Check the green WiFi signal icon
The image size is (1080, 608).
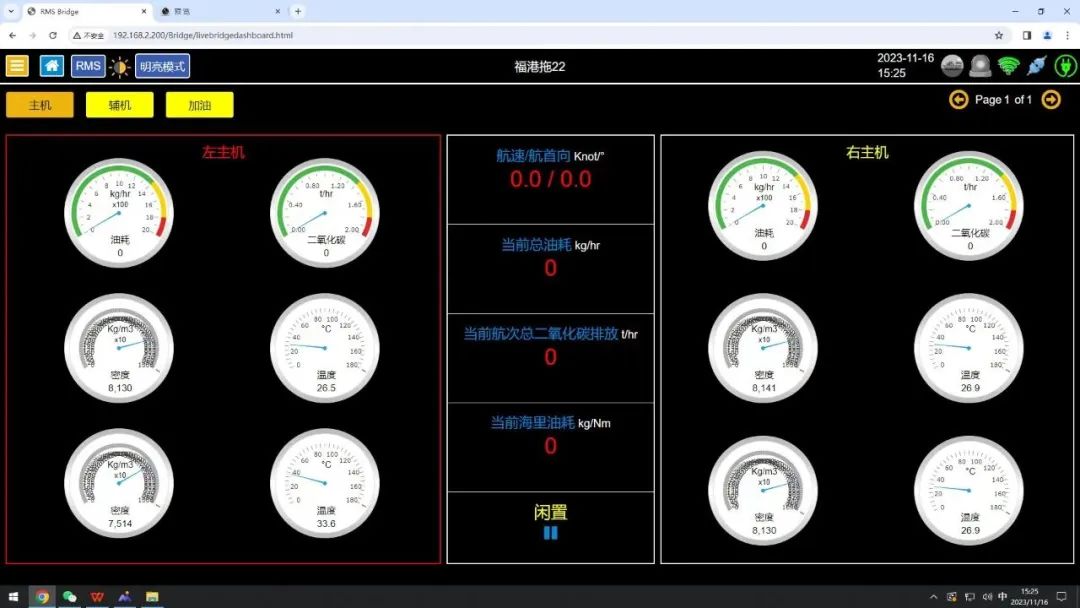(1010, 65)
